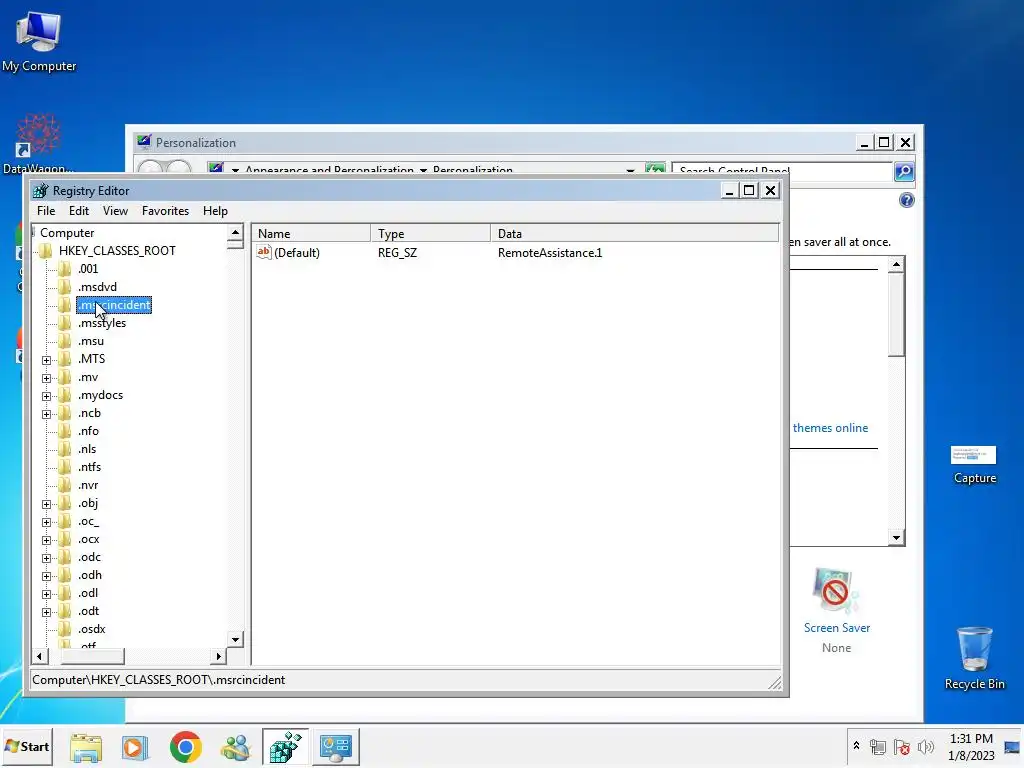1024x768 pixels.
Task: Open Windows Explorer from the taskbar
Action: (x=86, y=747)
